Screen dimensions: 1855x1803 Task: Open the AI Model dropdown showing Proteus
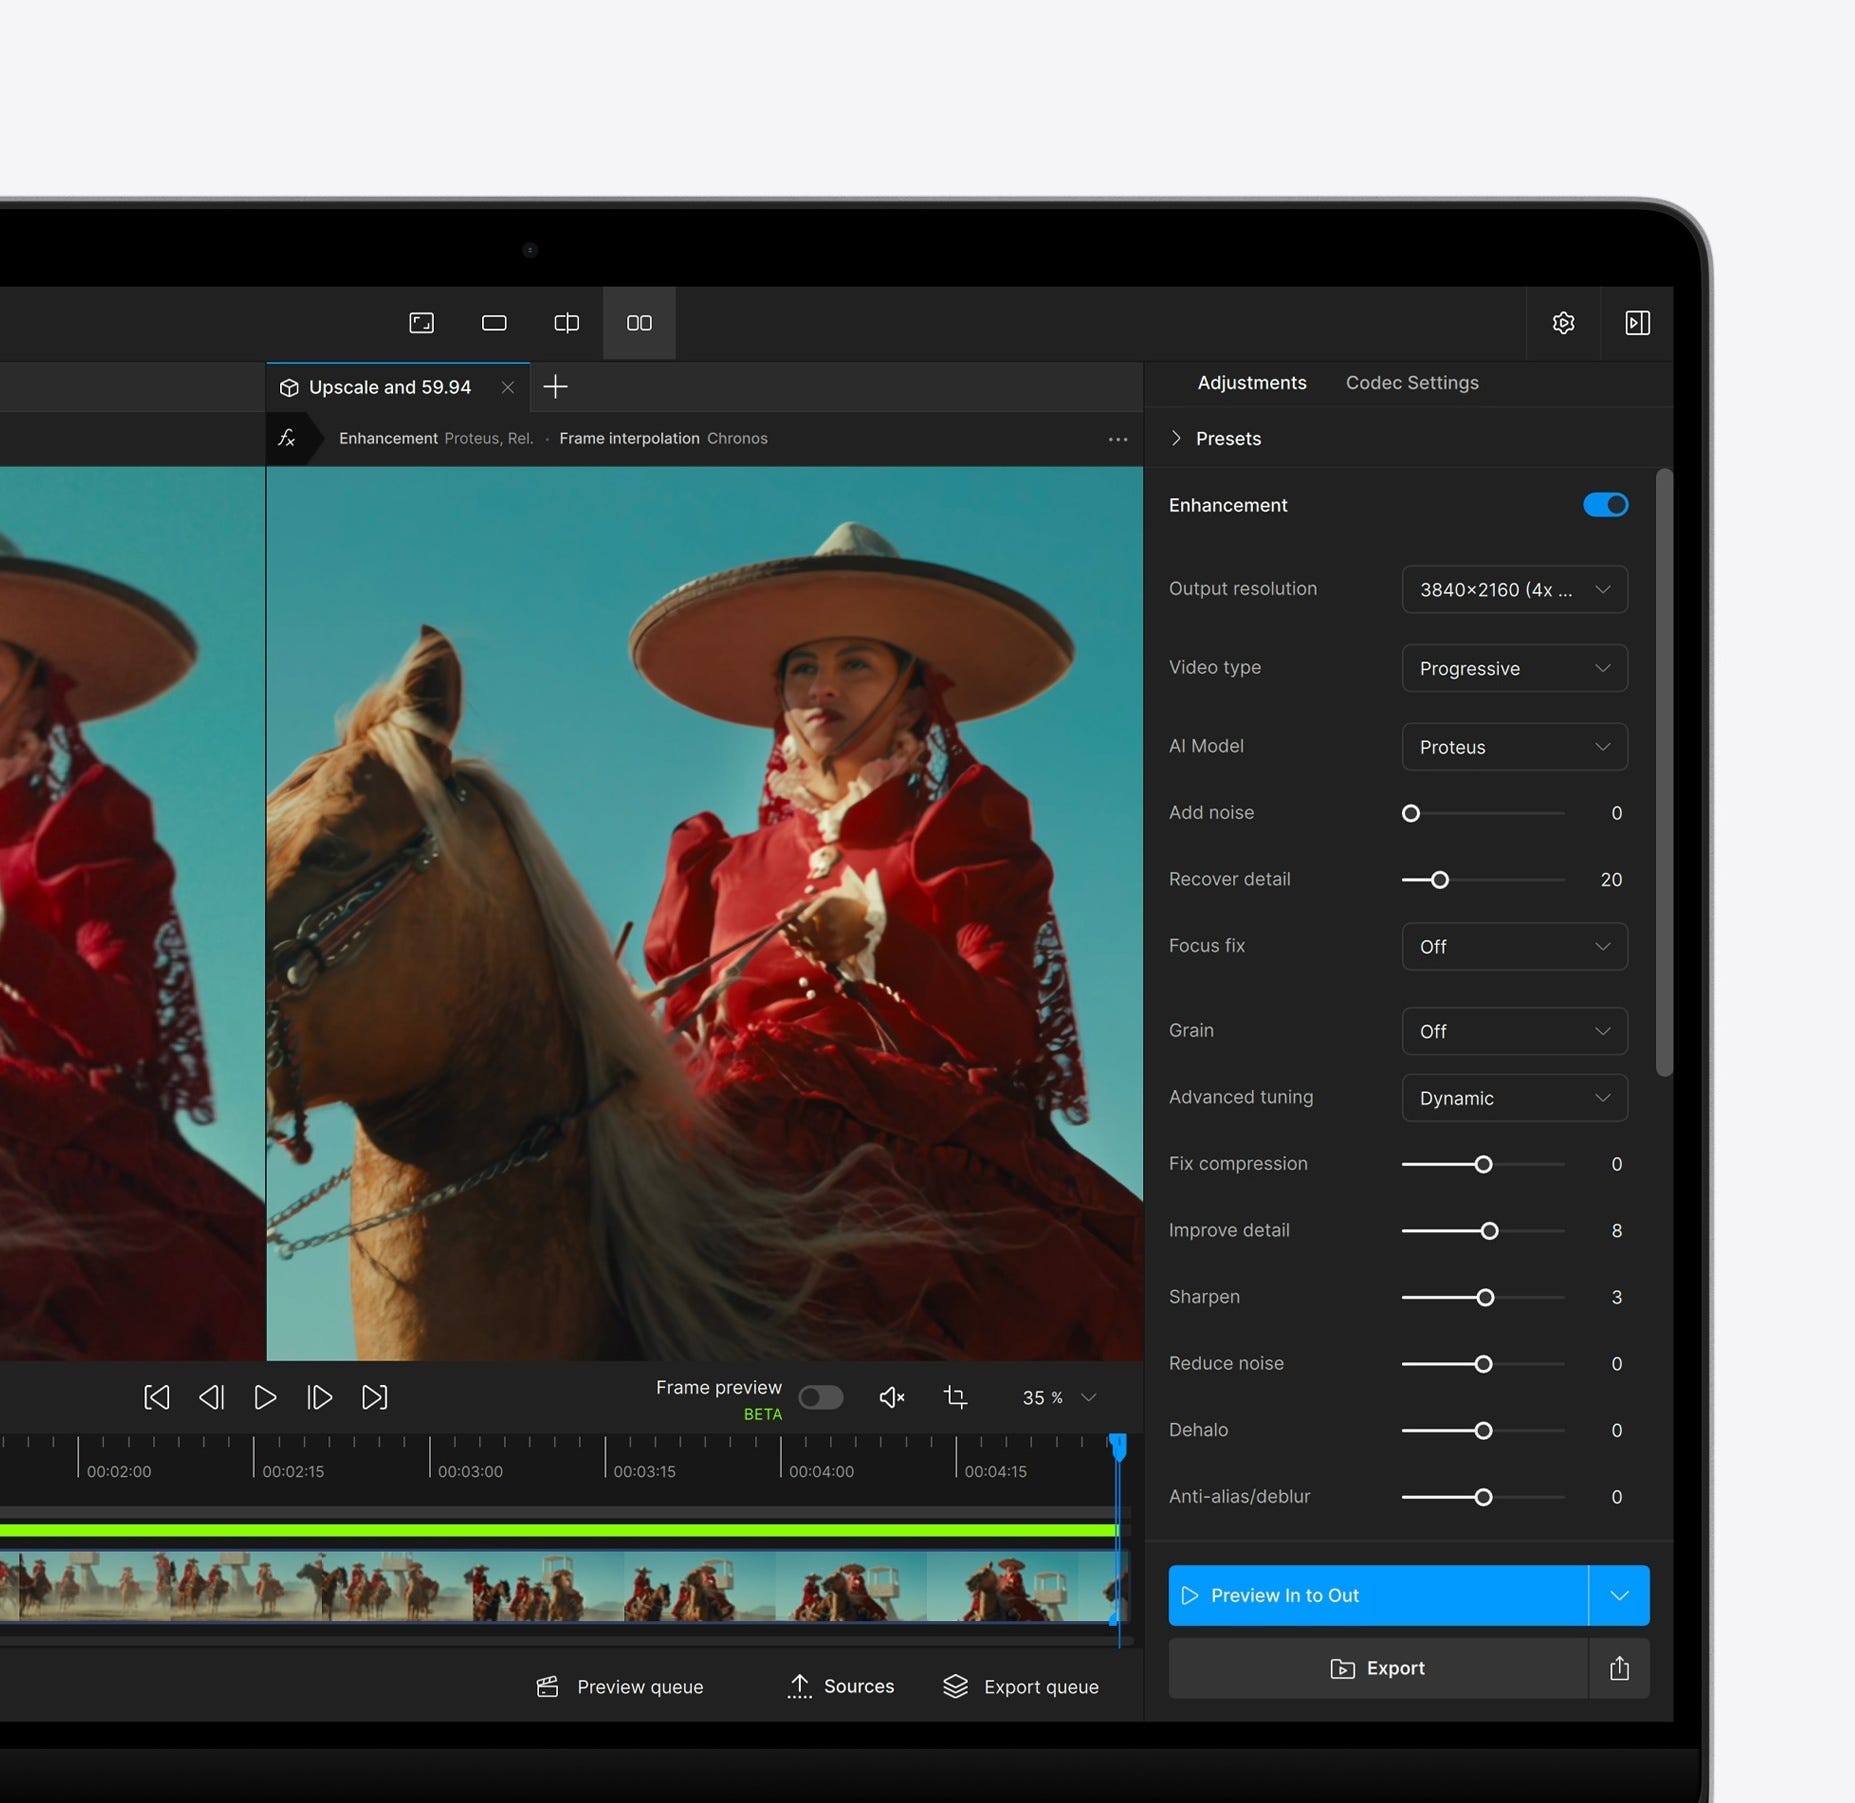(1513, 746)
